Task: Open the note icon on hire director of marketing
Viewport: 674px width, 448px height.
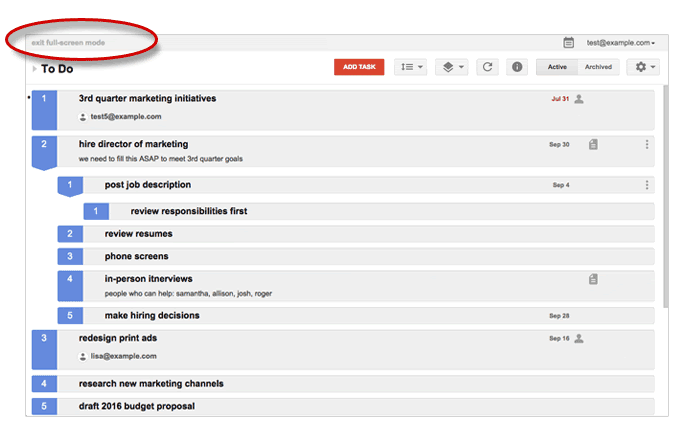Action: (x=593, y=144)
